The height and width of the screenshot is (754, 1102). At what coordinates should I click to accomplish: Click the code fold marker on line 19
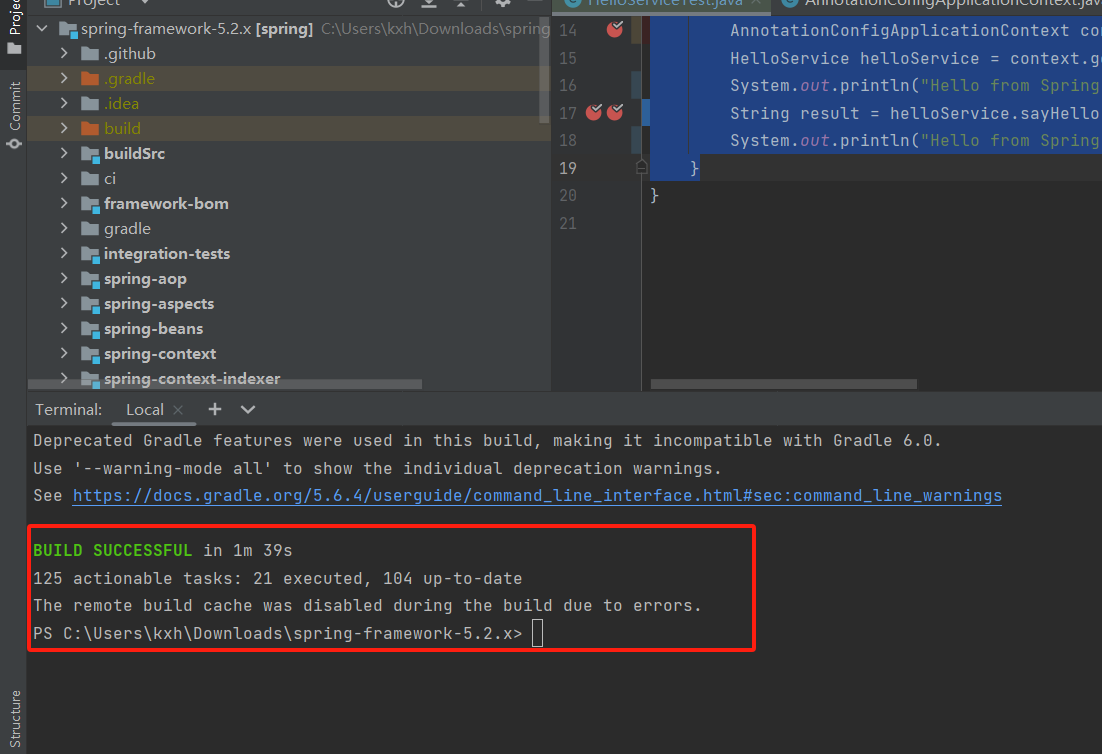641,167
